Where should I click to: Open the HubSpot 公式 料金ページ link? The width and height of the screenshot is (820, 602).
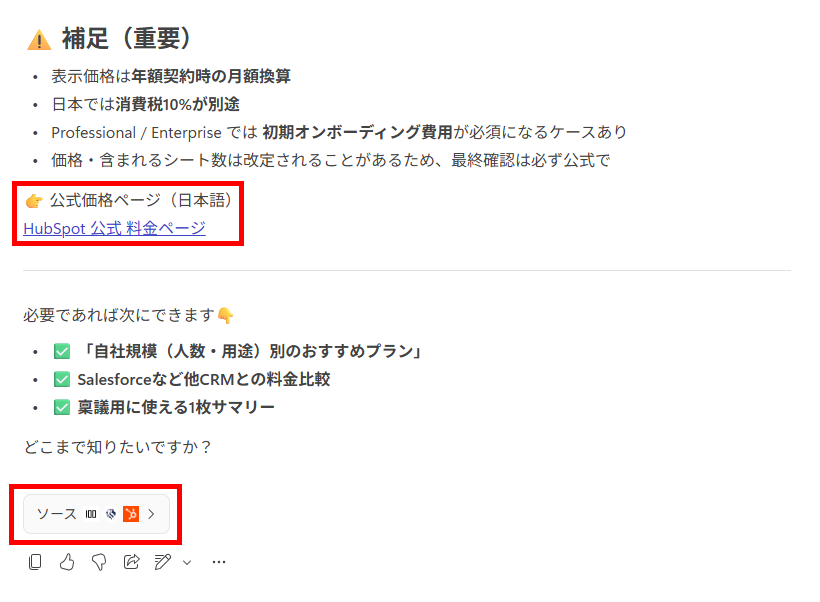(x=115, y=229)
